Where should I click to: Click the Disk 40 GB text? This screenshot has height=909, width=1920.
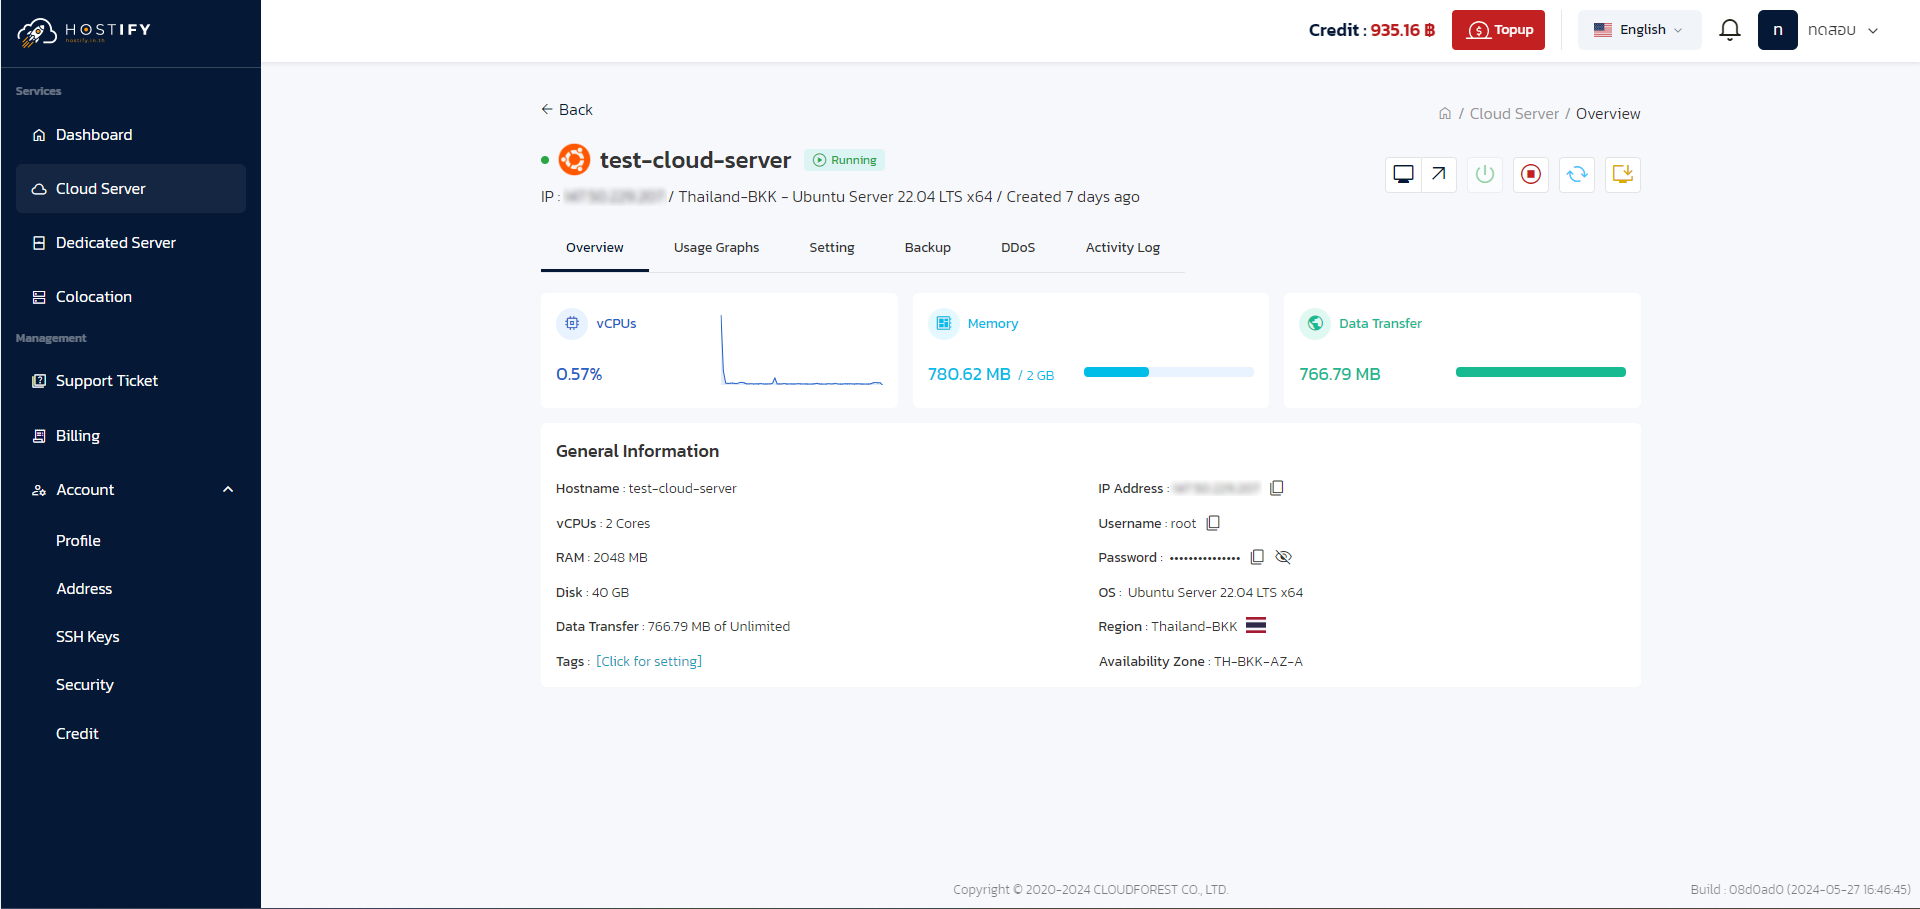[592, 593]
